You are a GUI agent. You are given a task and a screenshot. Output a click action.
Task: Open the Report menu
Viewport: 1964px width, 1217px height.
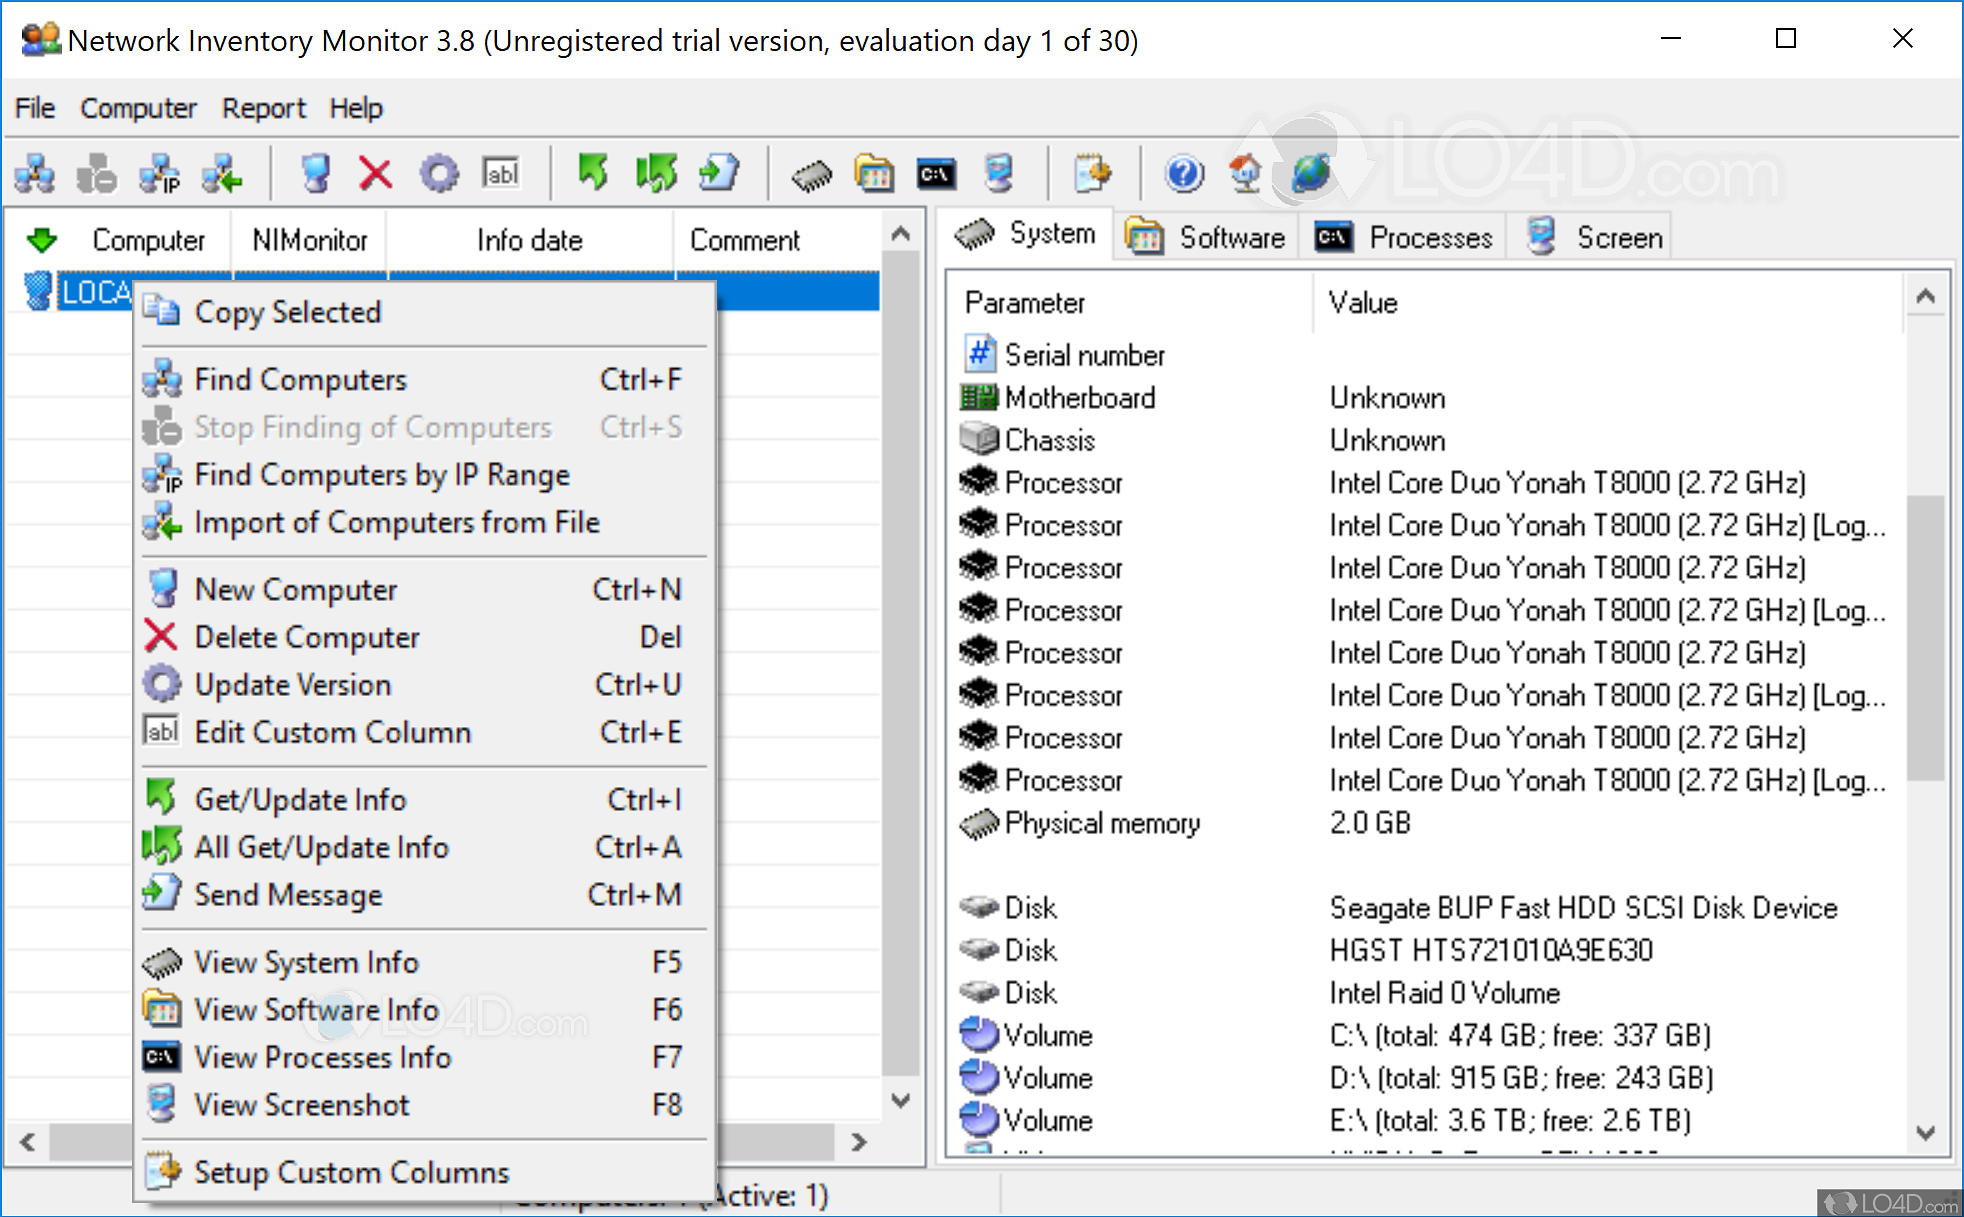(x=263, y=108)
